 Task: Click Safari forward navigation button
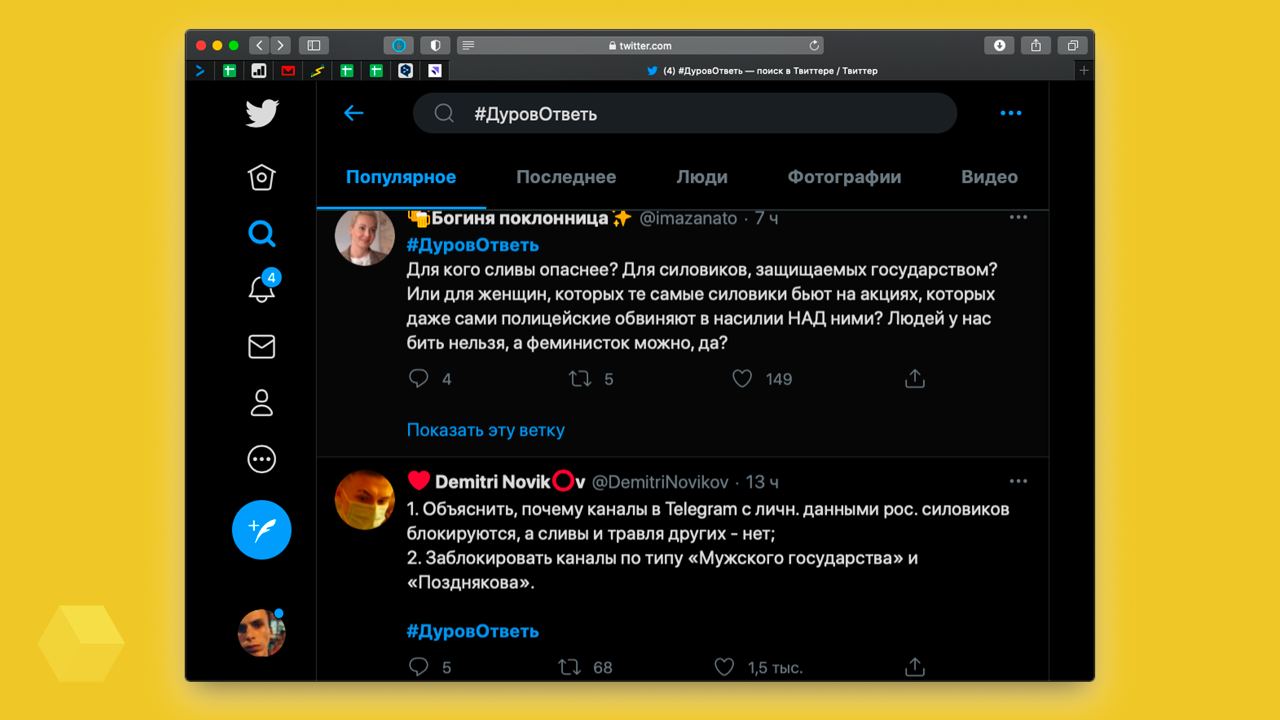(280, 45)
